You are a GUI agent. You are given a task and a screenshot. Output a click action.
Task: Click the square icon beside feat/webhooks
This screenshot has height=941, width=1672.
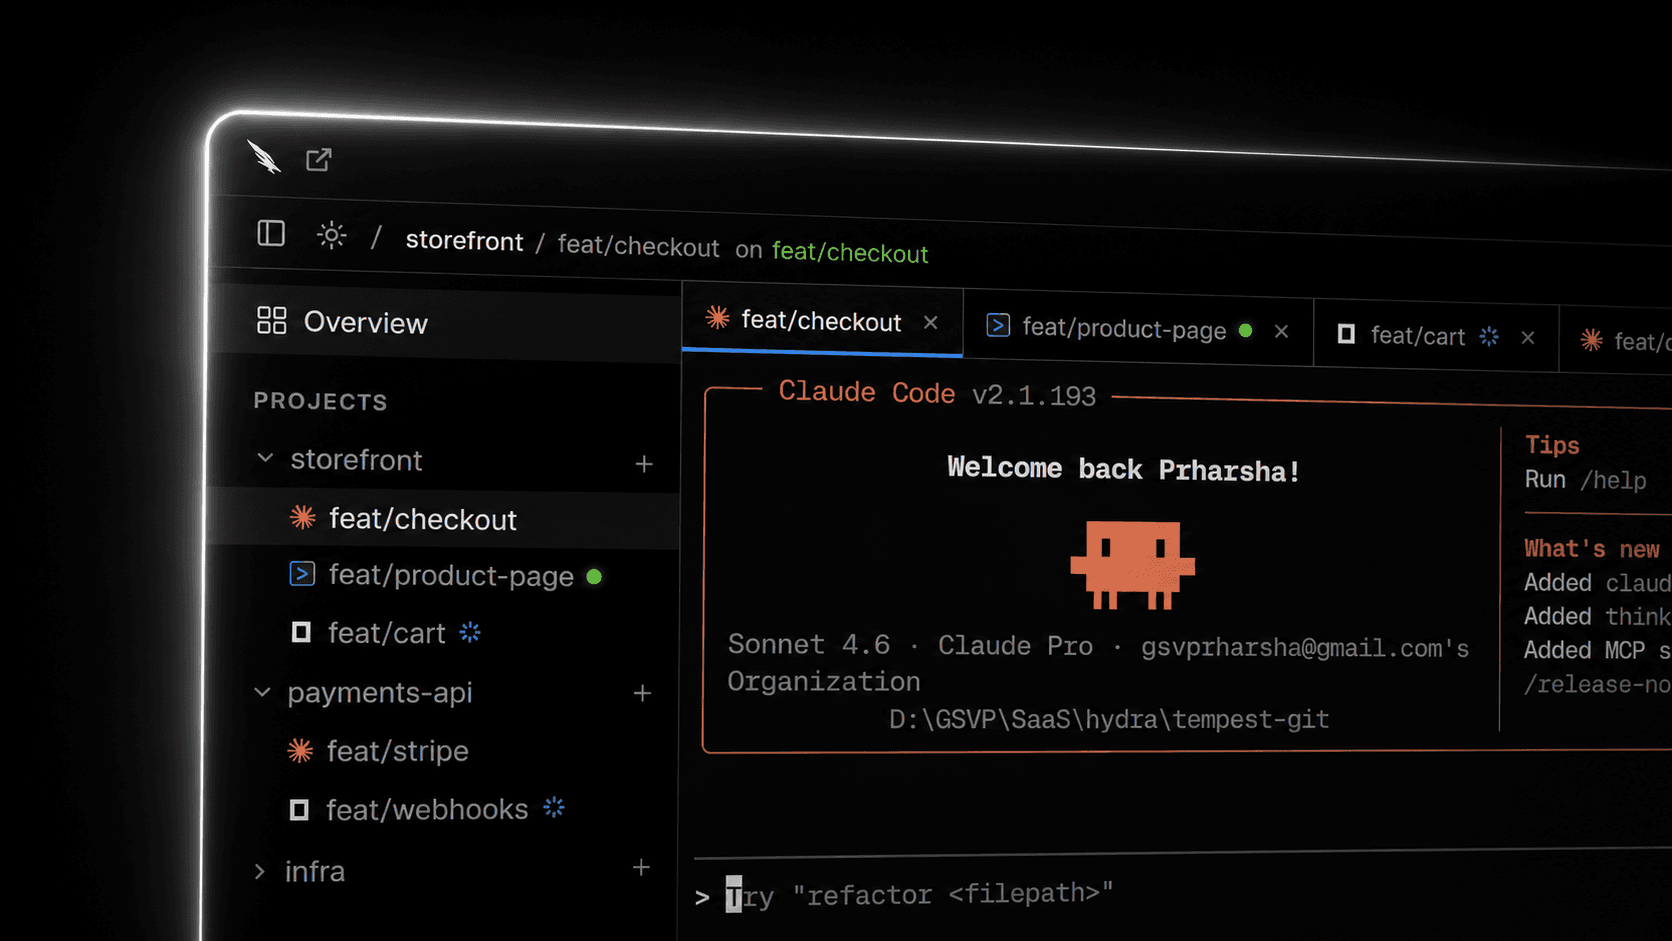(x=298, y=809)
